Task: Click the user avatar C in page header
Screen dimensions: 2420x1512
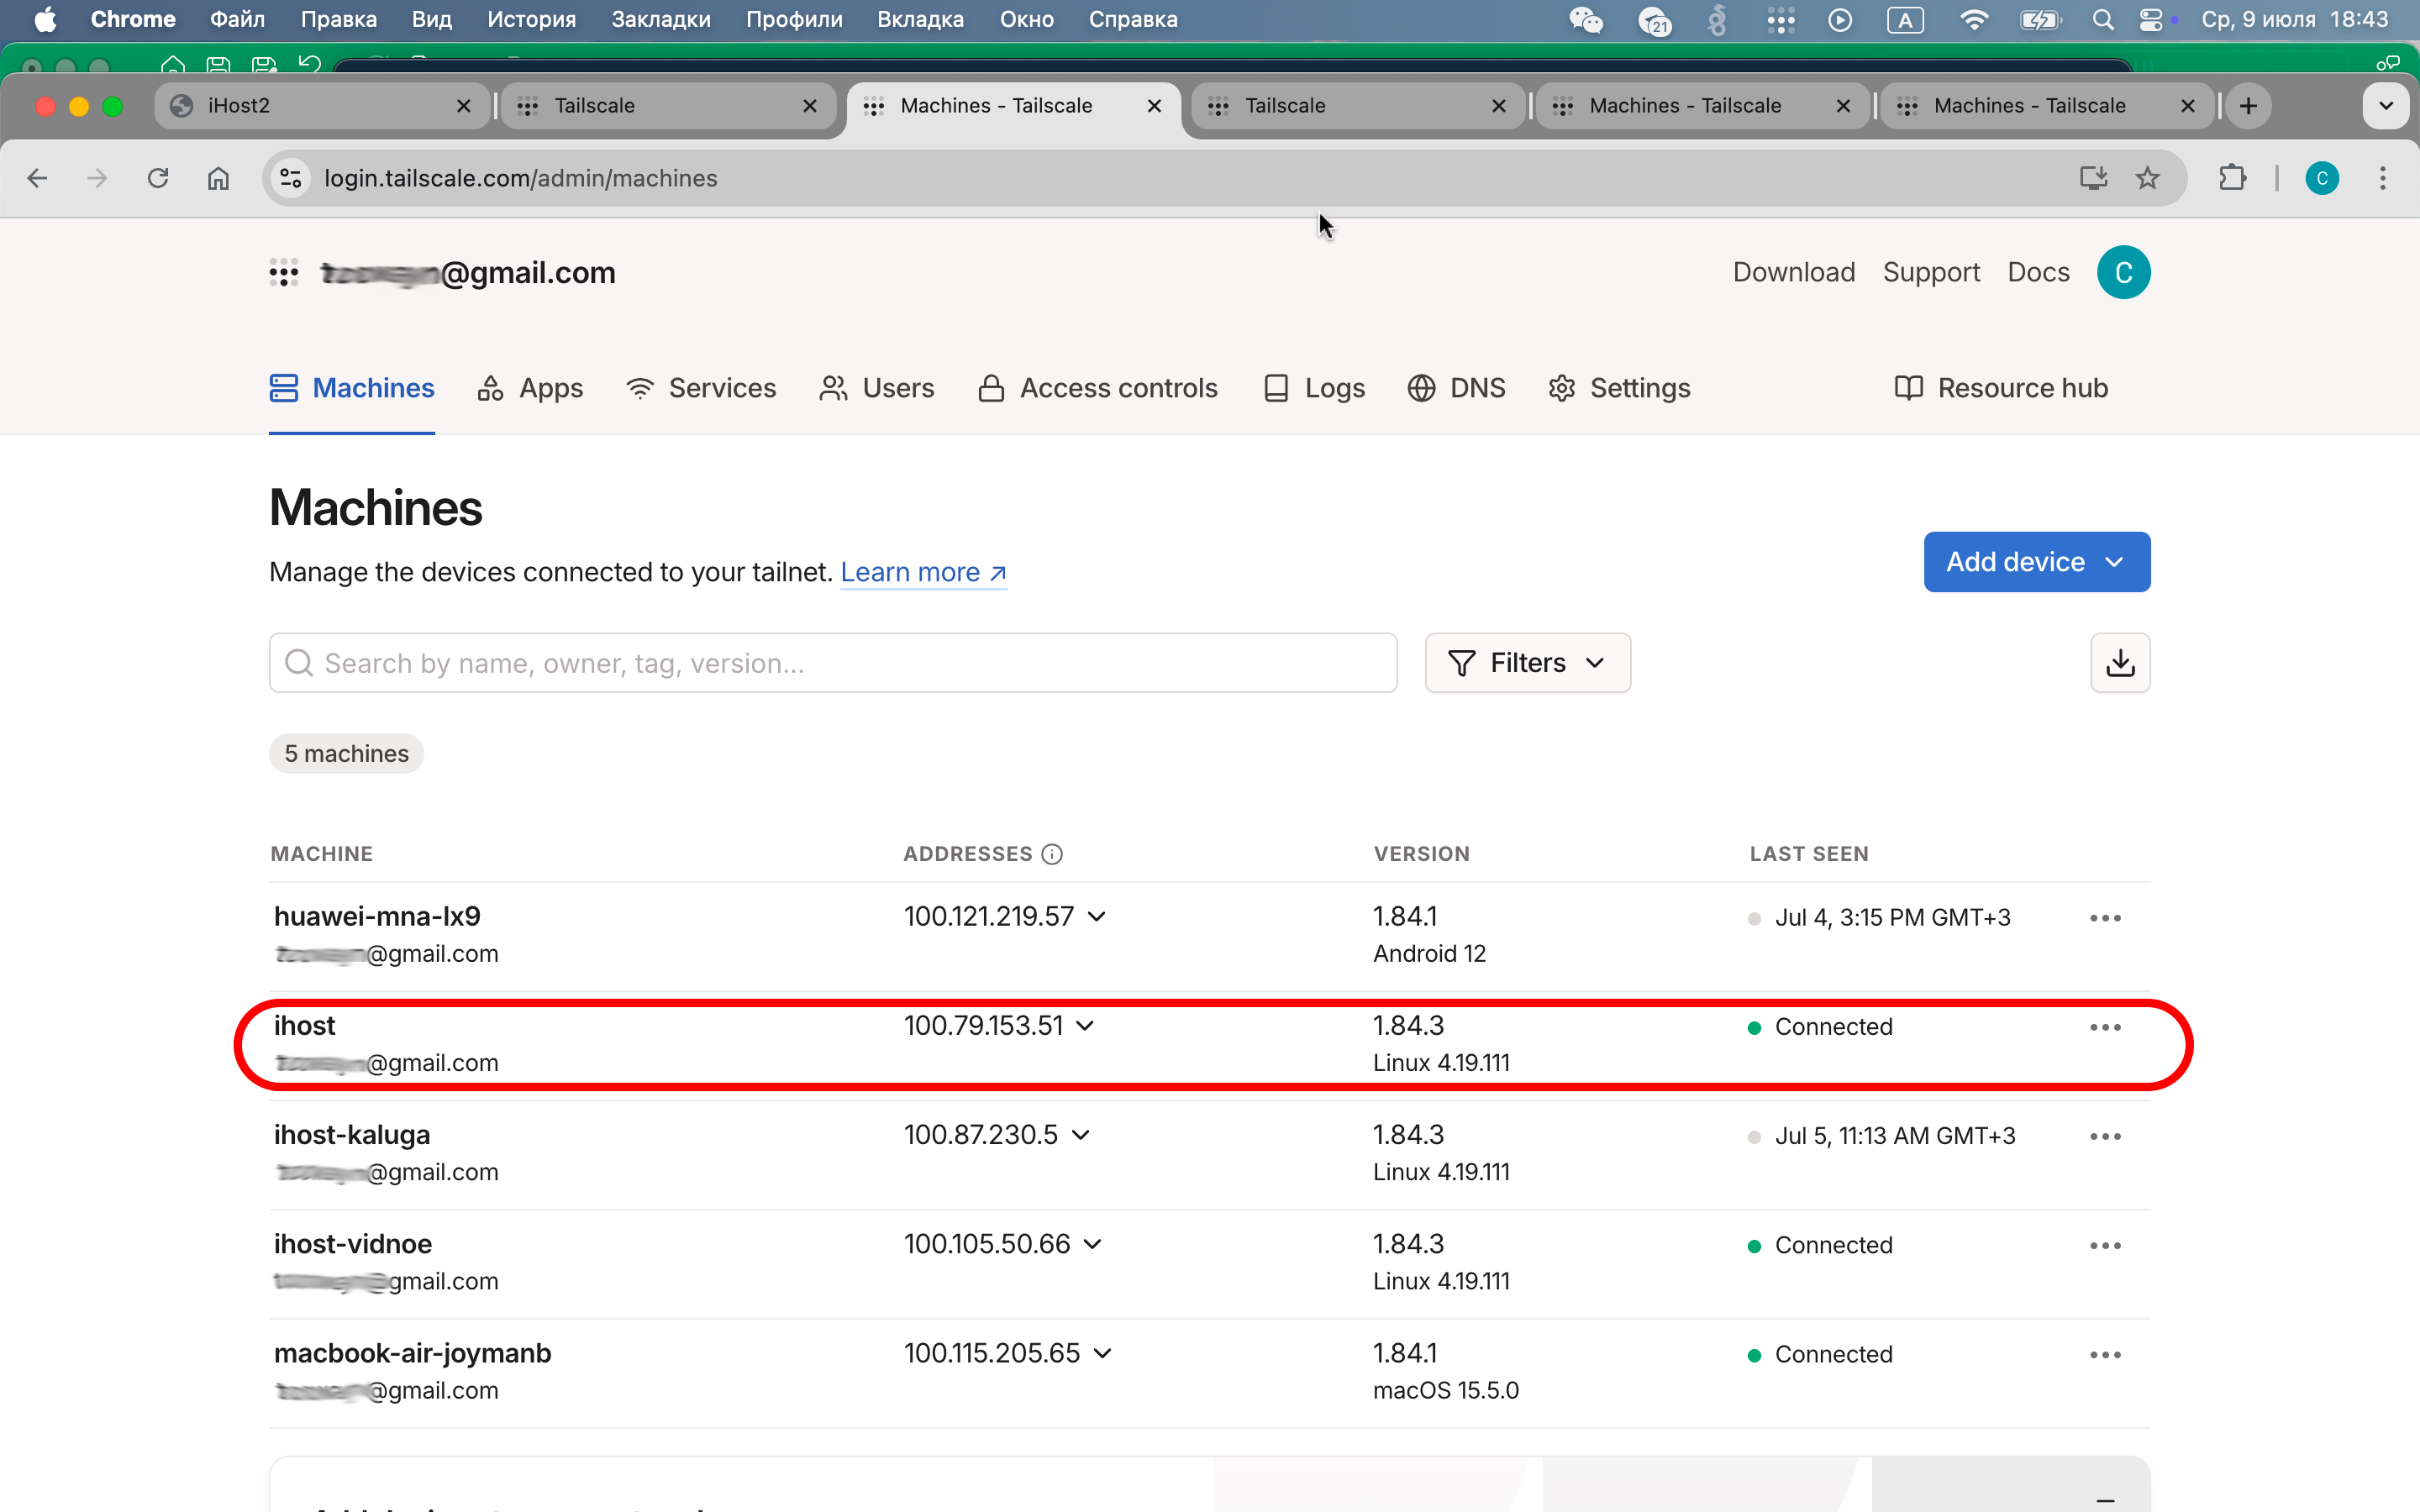Action: pos(2123,272)
